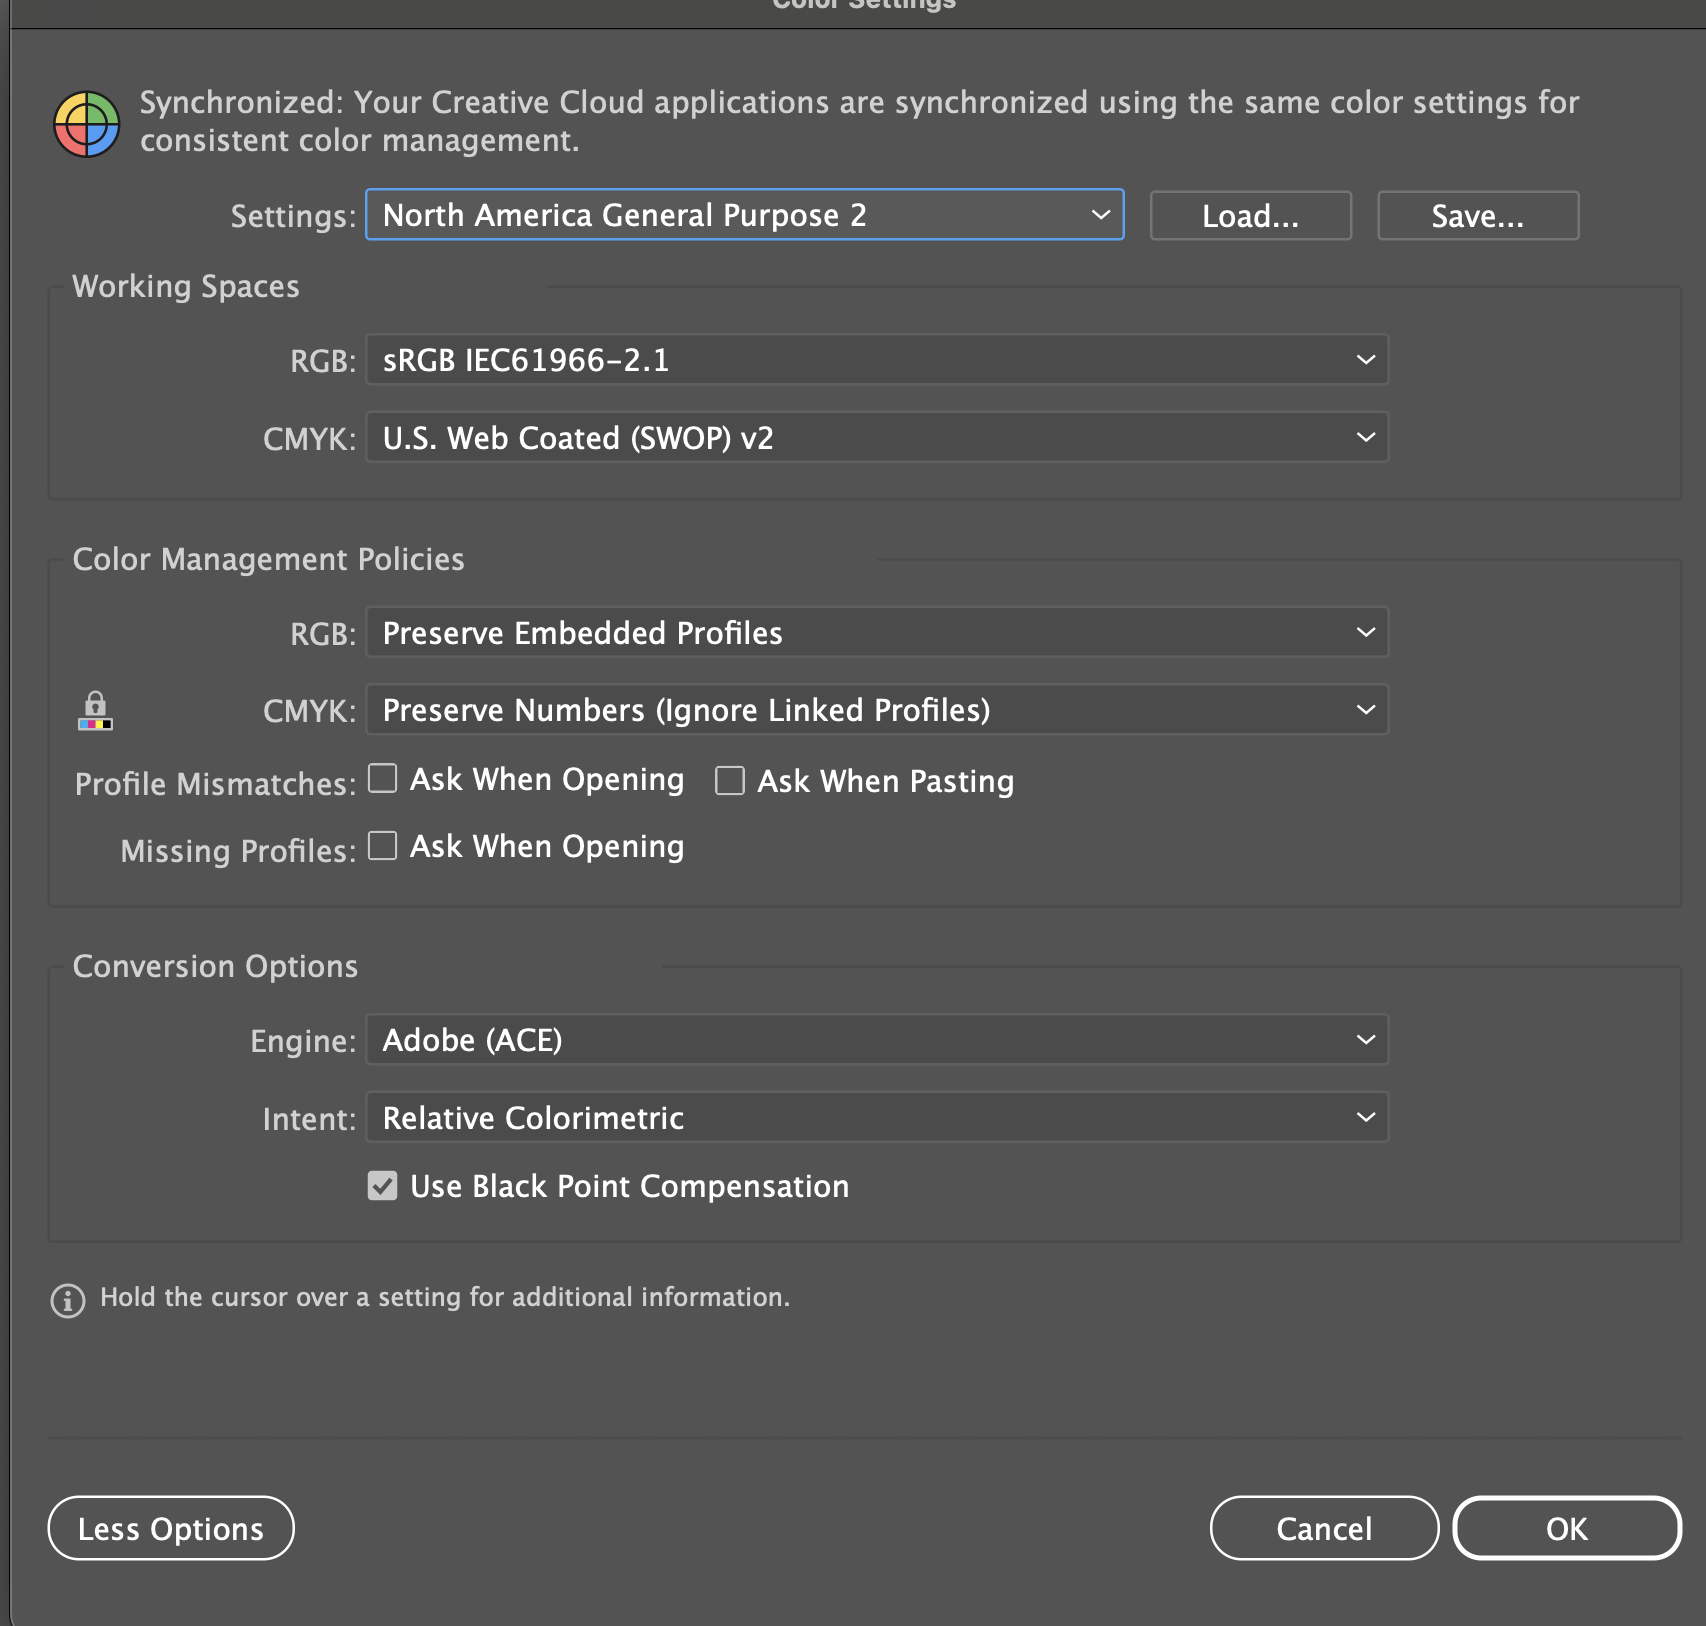Image resolution: width=1706 pixels, height=1626 pixels.
Task: Click the synchronized Creative Cloud color wheel icon
Action: [x=86, y=123]
